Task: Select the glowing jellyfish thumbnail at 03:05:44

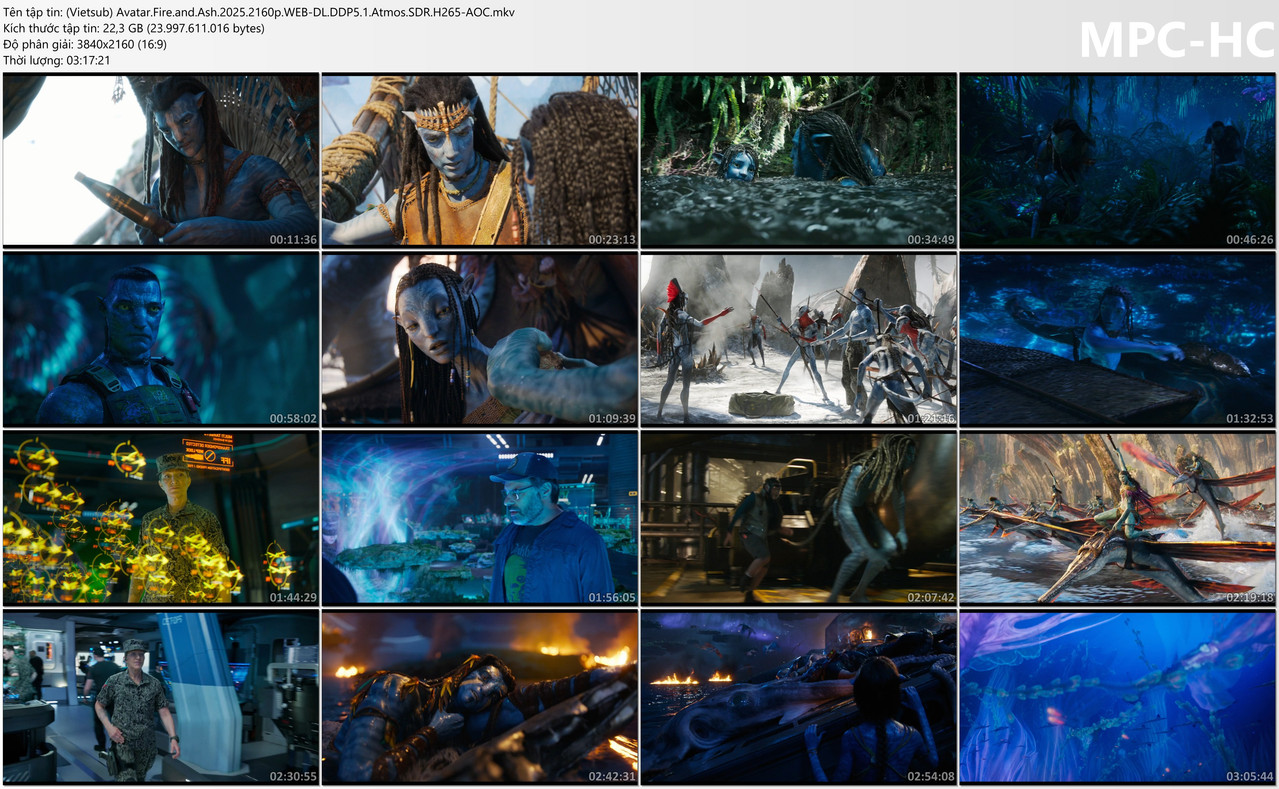Action: 1118,697
